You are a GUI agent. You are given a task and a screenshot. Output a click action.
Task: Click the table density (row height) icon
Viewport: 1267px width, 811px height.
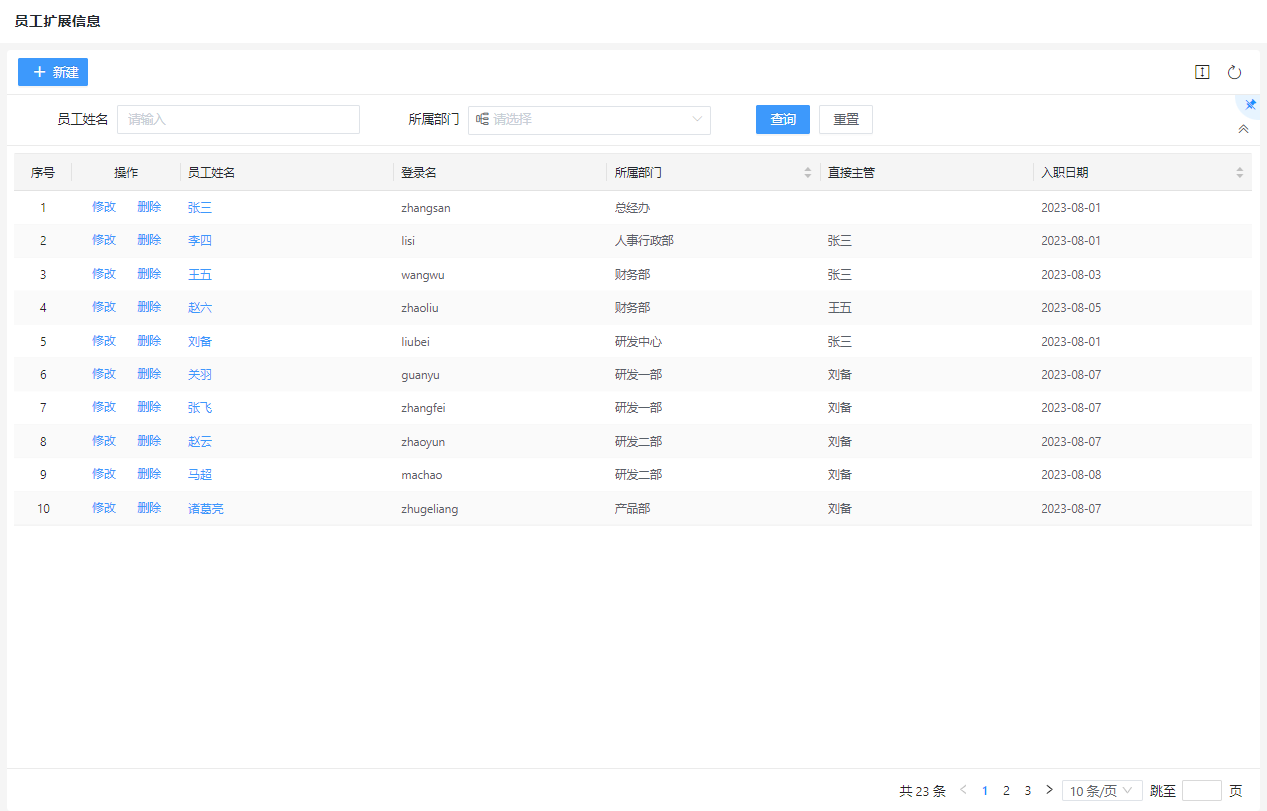pos(1202,72)
